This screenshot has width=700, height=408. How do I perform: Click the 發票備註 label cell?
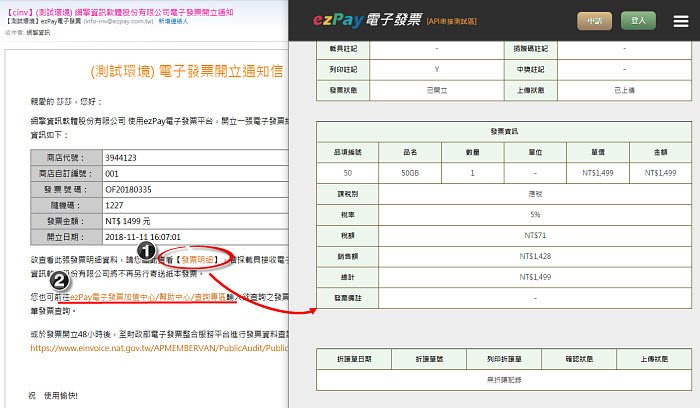coord(348,298)
